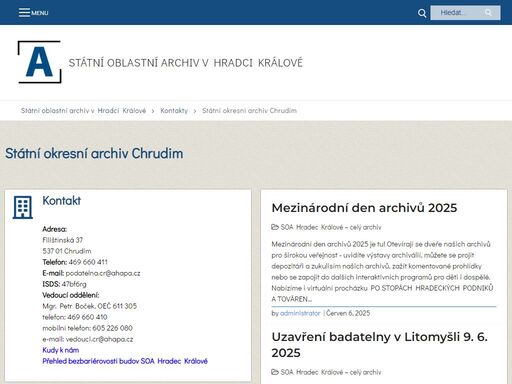
Task: Click the building icon beside Kontakt
Action: pos(23,207)
